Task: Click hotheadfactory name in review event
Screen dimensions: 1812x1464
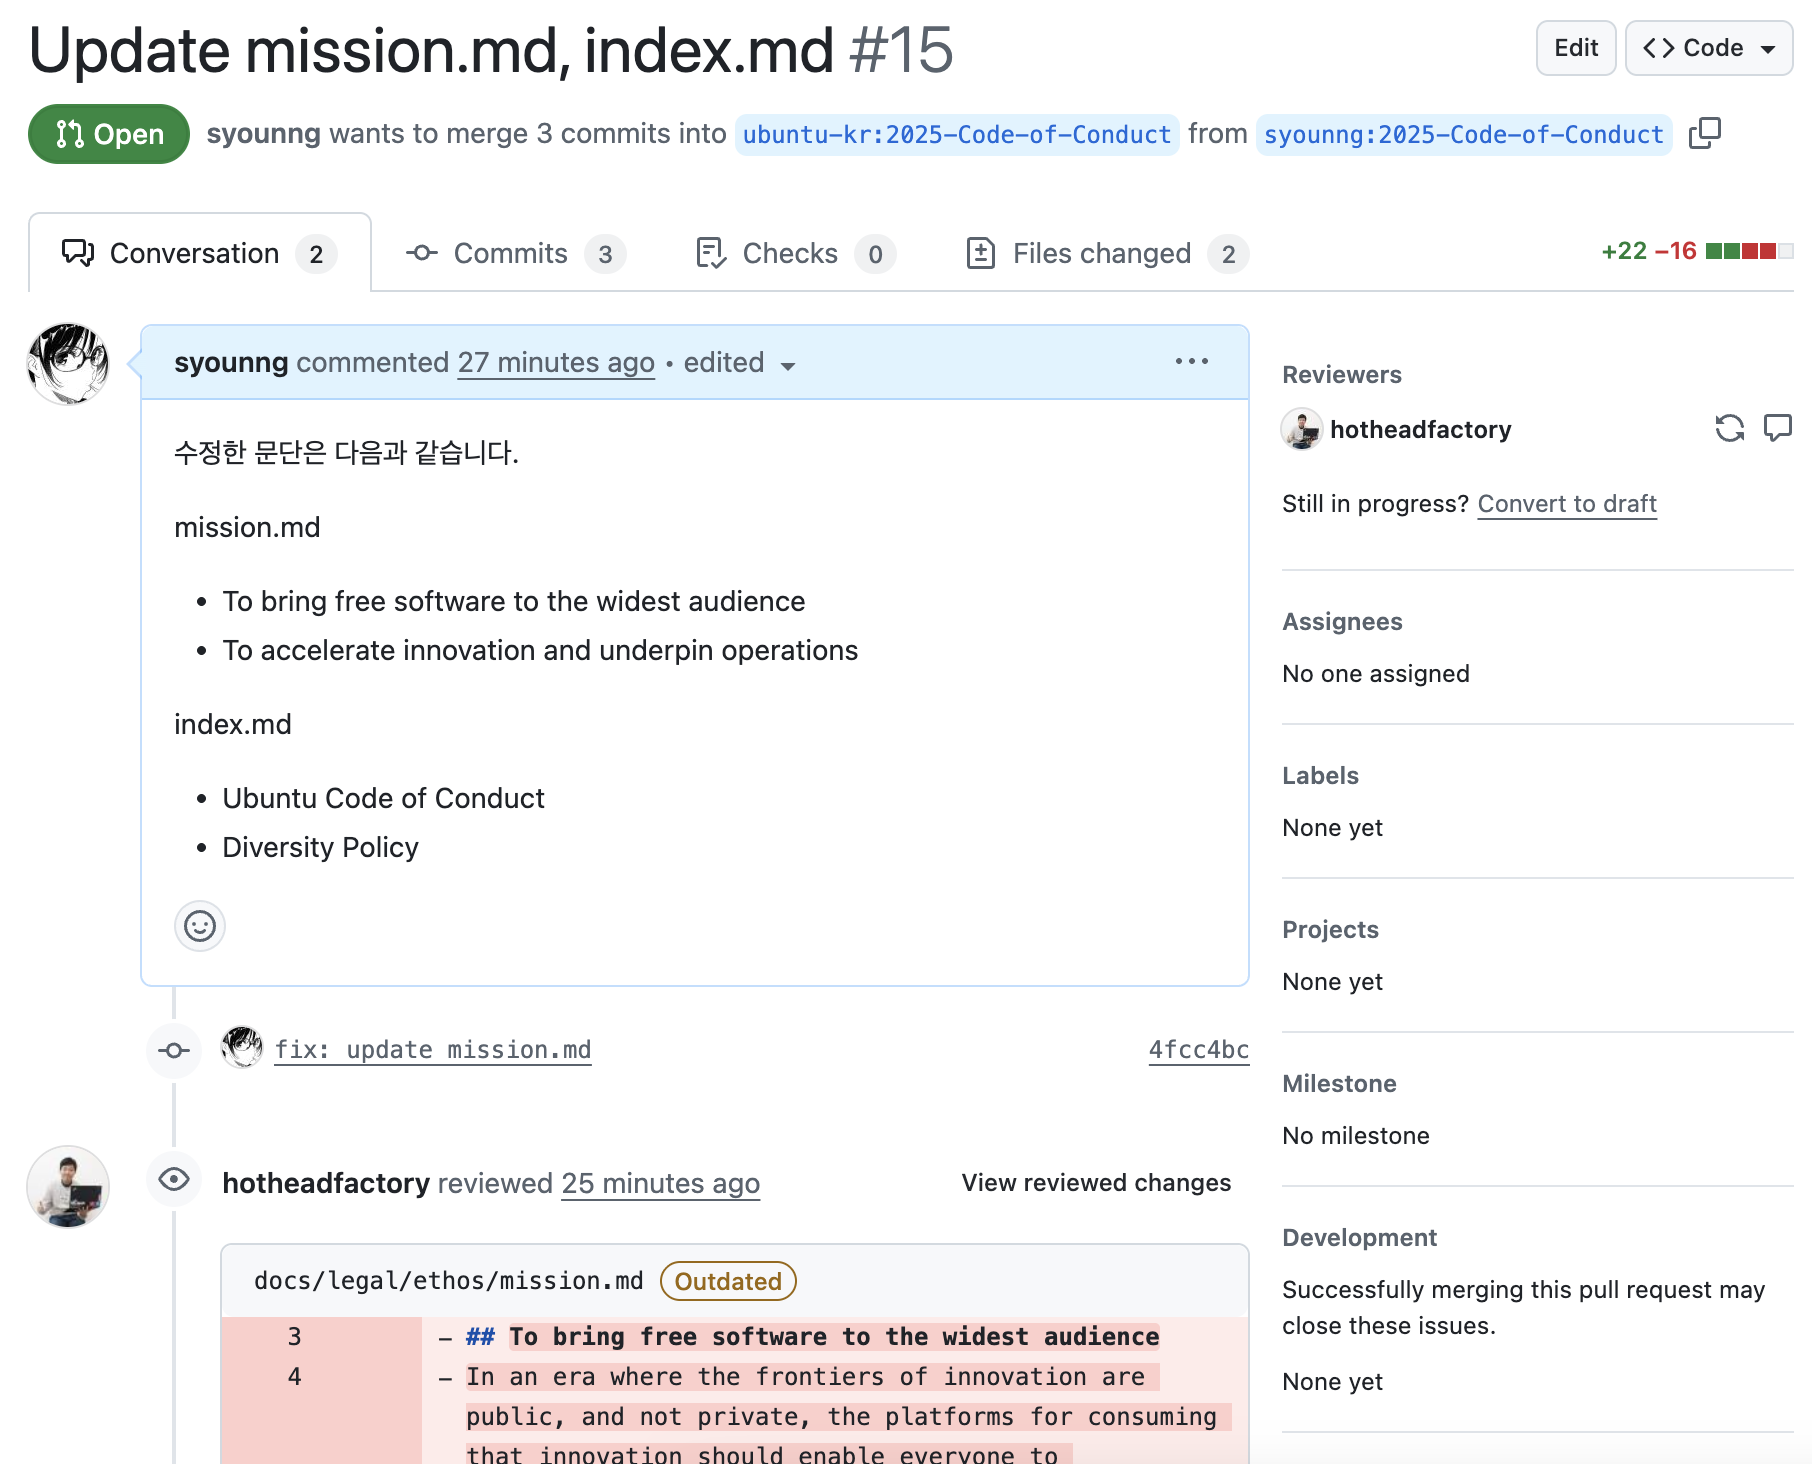Action: pos(326,1183)
